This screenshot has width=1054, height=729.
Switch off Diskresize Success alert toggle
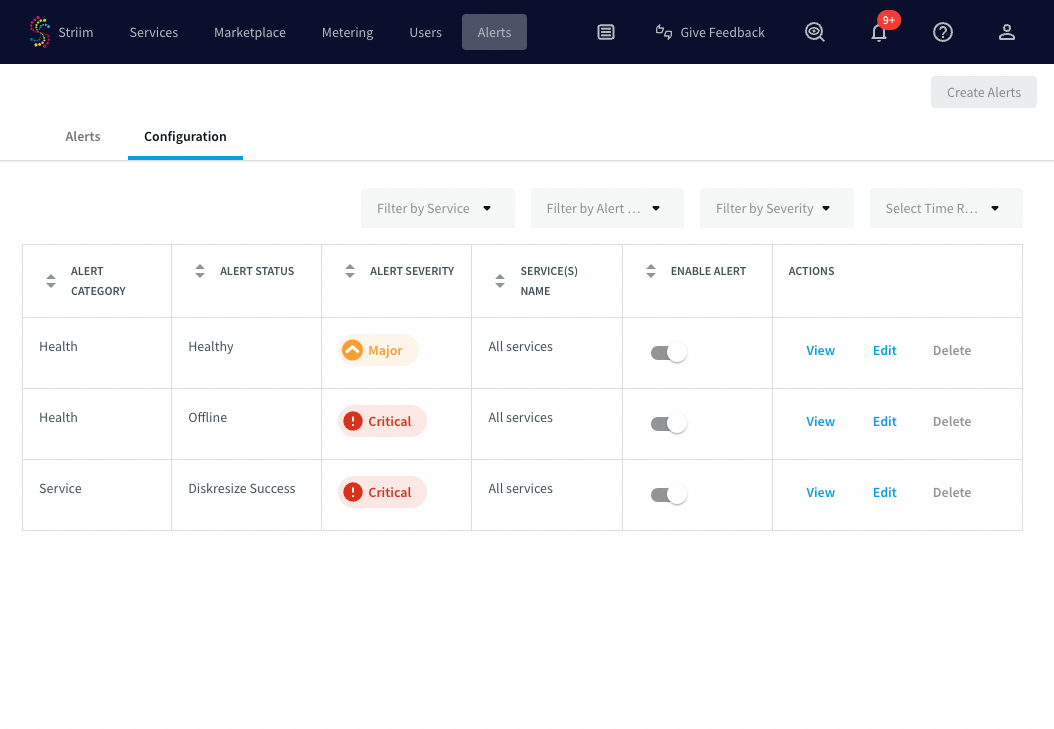[x=668, y=494]
